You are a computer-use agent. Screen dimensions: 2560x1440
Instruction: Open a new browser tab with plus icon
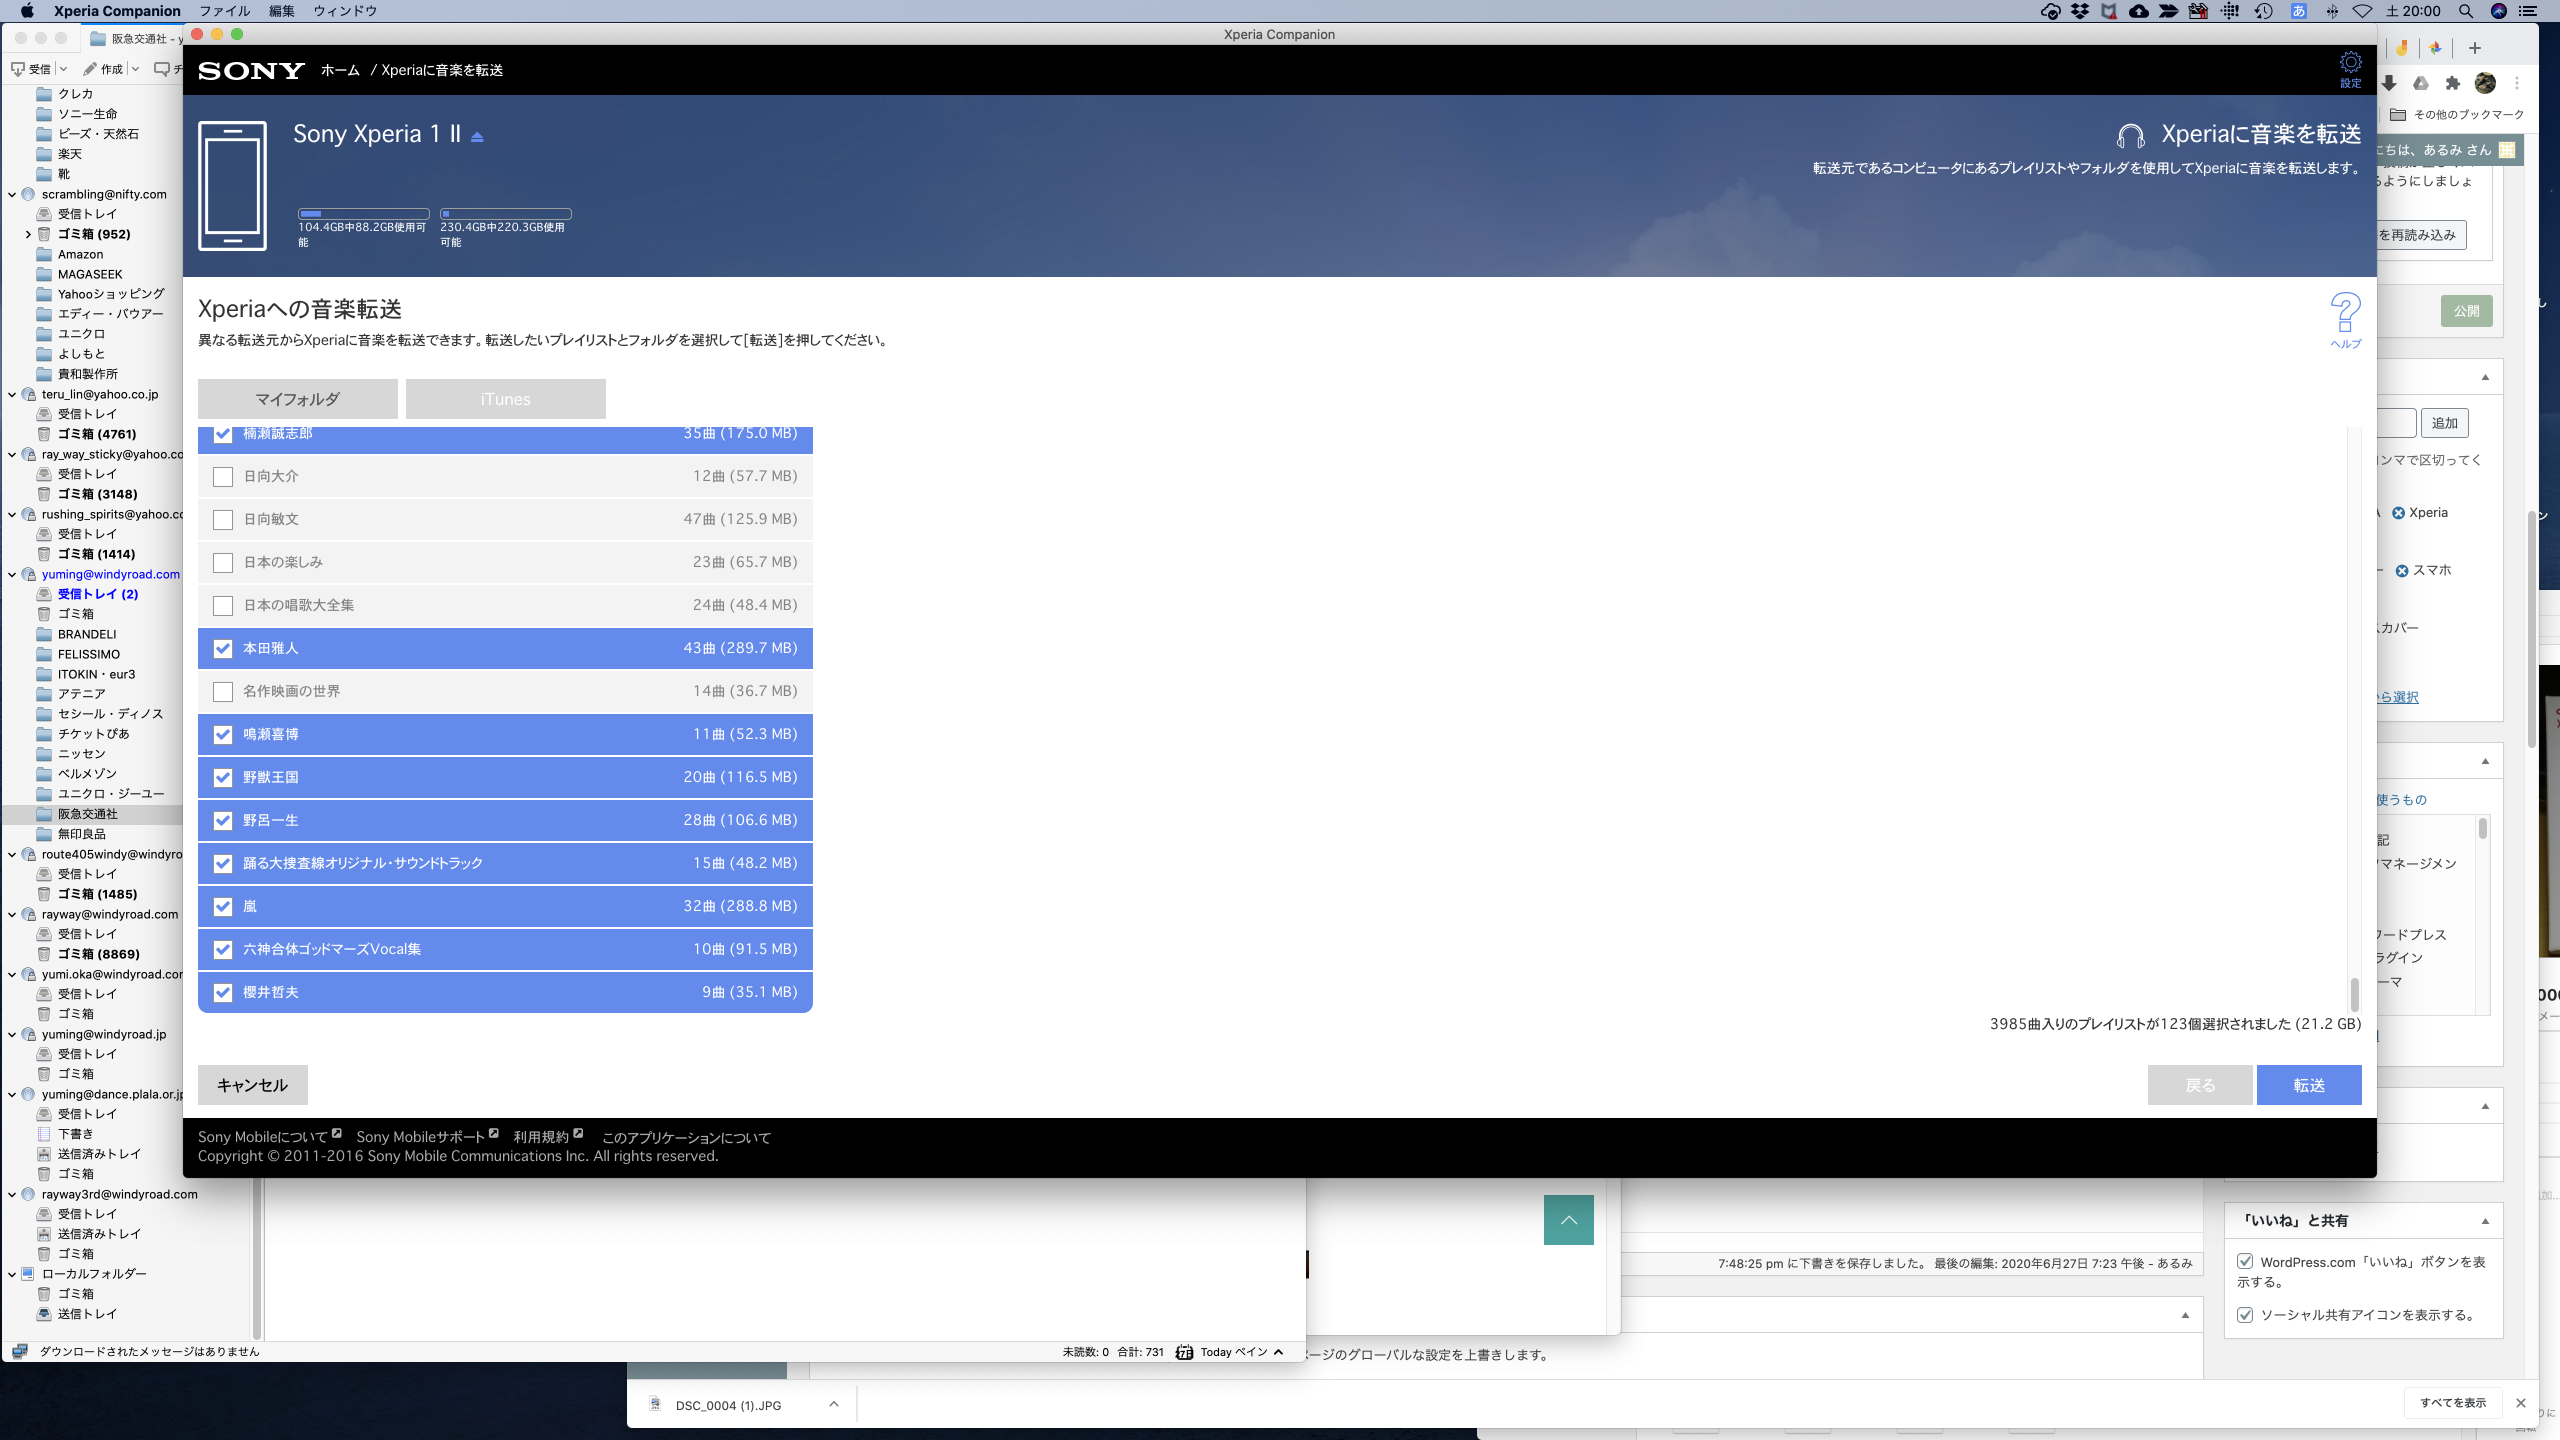coord(2475,48)
